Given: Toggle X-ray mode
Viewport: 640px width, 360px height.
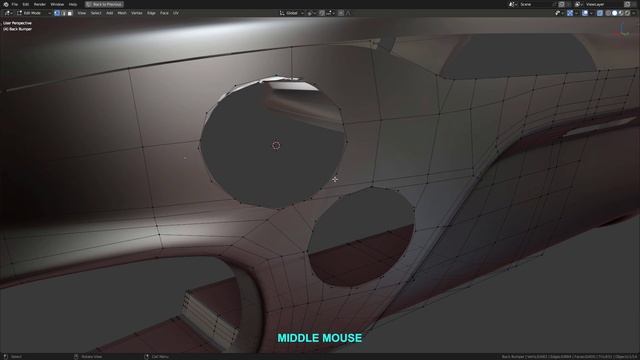Looking at the screenshot, I should (x=600, y=13).
